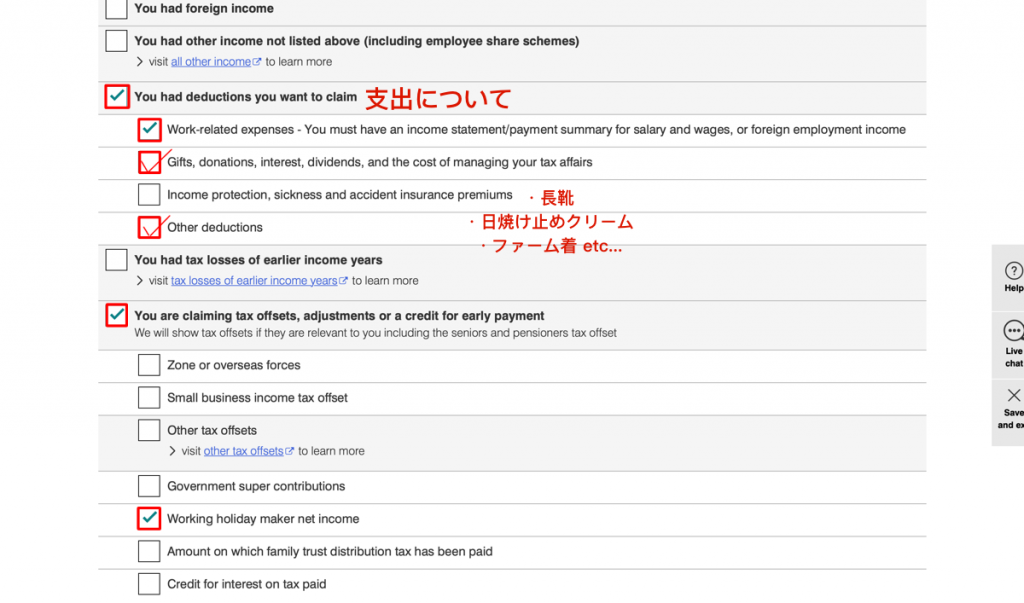Open the Help question mark icon

point(1013,271)
